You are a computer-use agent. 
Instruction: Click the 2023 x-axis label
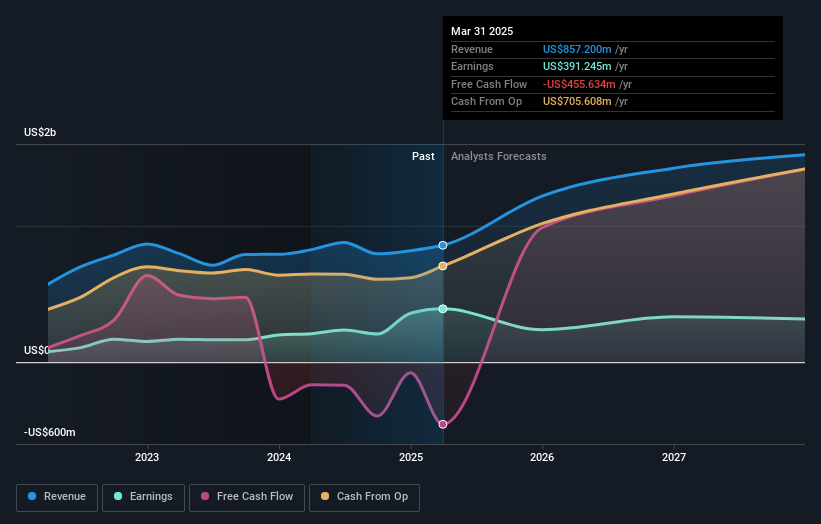pos(147,458)
